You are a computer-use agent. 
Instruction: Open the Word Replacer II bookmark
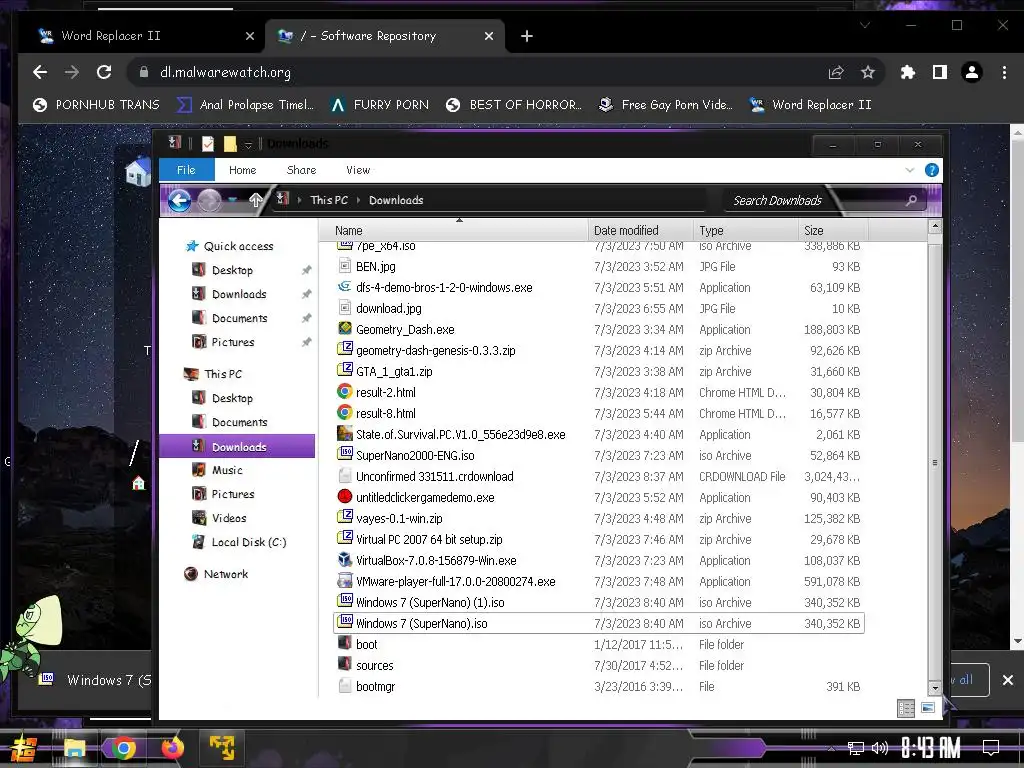pos(810,104)
